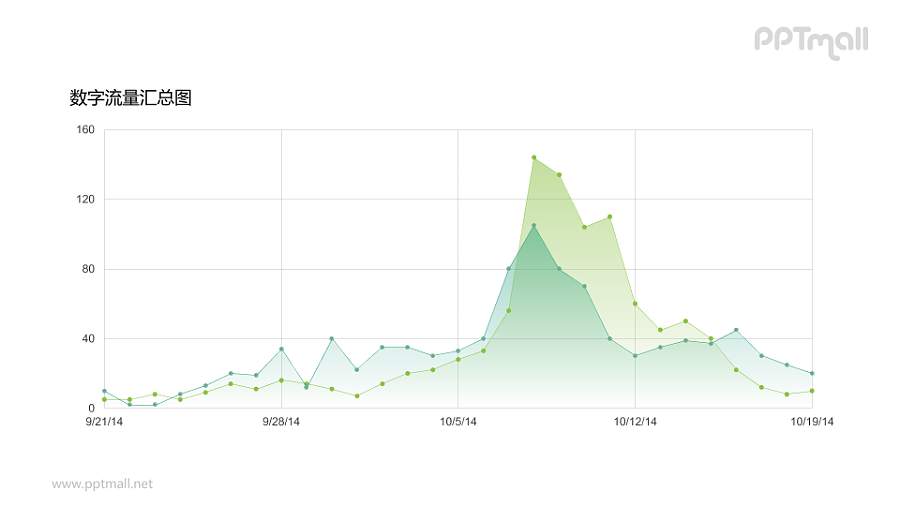Click the 160 label on the y-axis
The height and width of the screenshot is (506, 900).
[85, 130]
